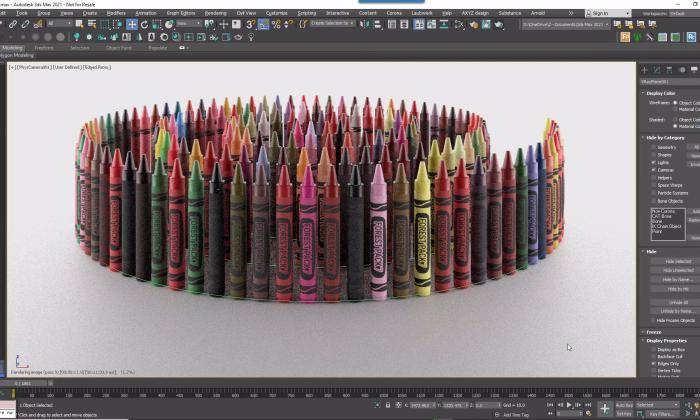Viewport: 700px width, 420px height.
Task: Uncheck the Lights hide checkbox
Action: [654, 162]
